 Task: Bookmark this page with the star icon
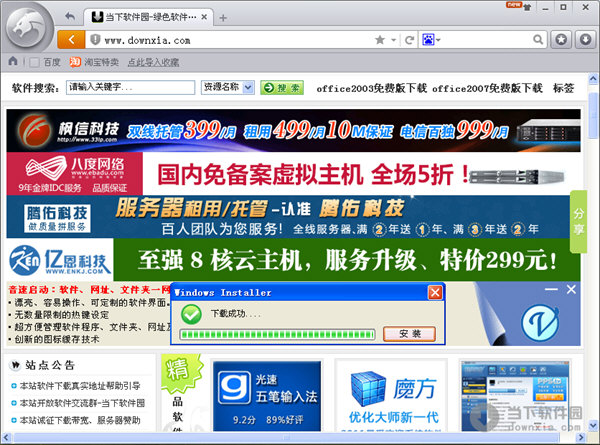380,40
